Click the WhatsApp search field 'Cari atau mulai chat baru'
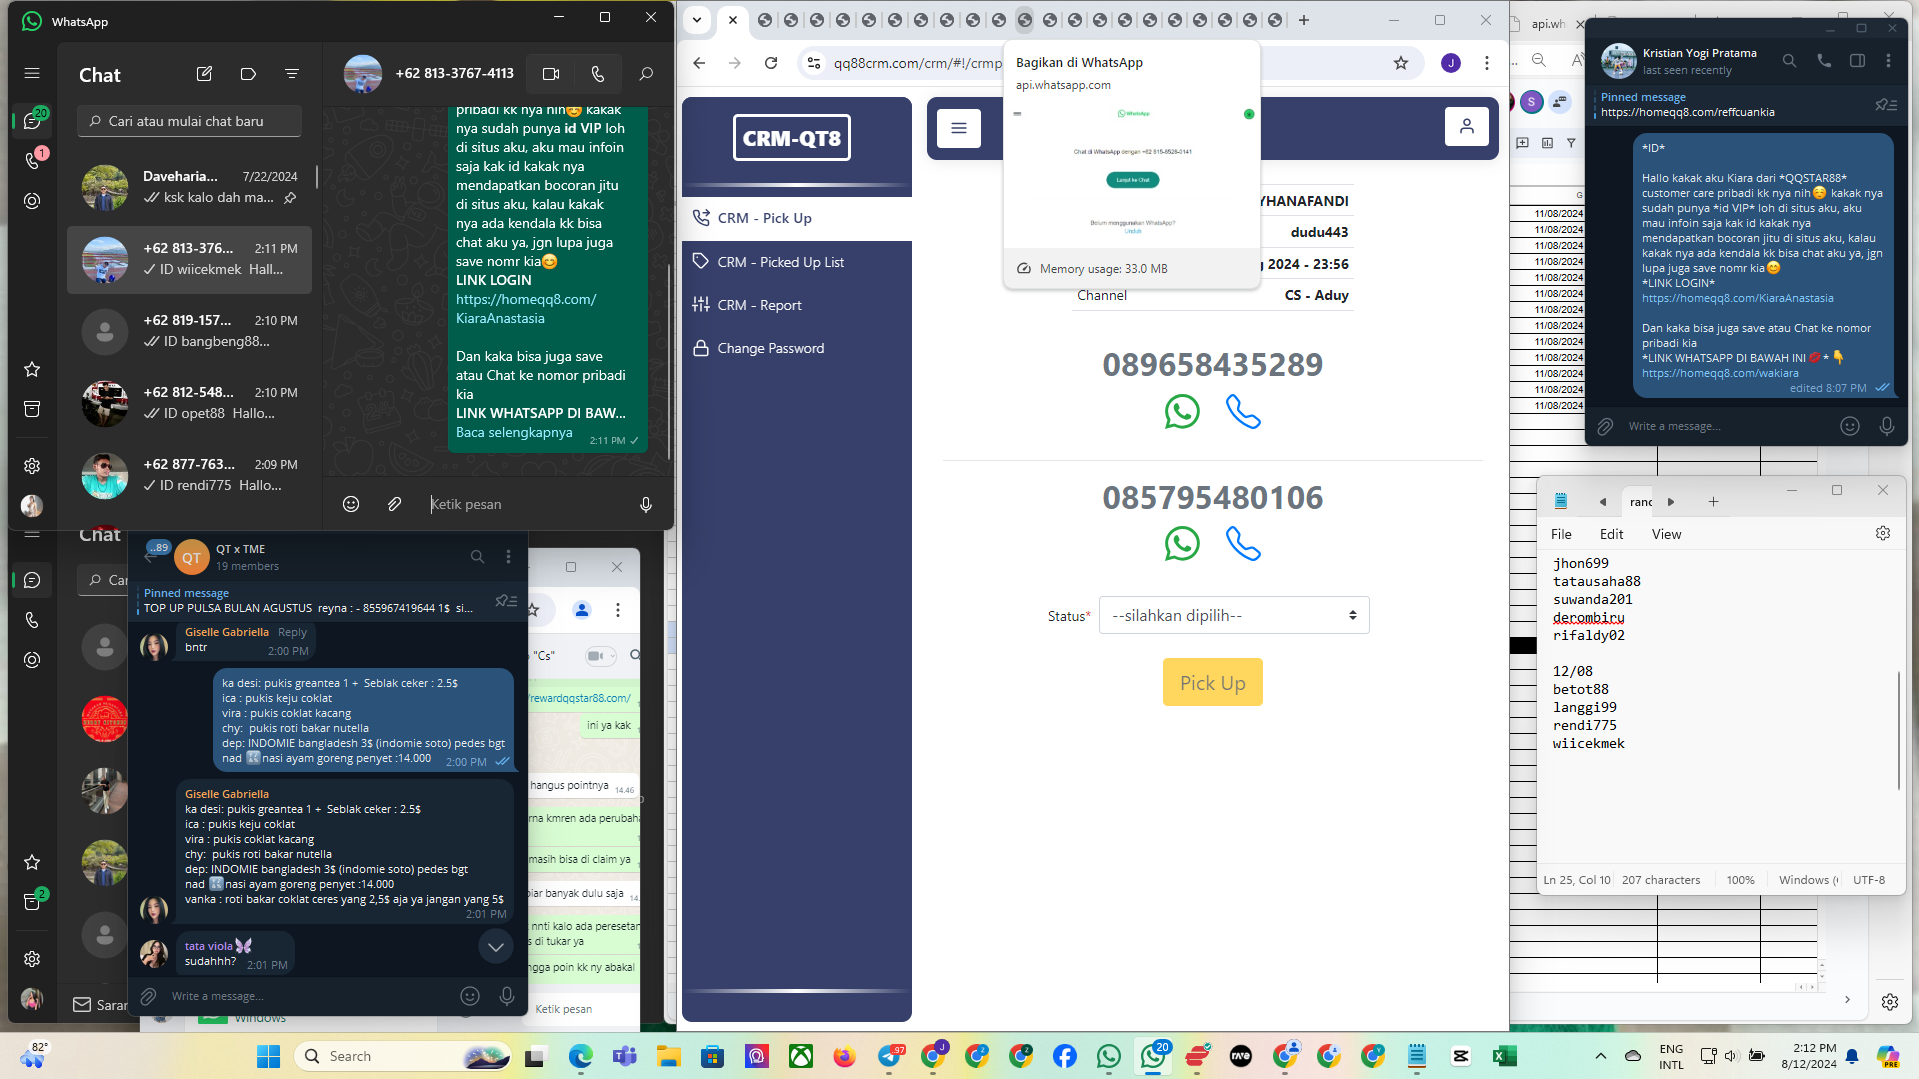Screen dimensions: 1919x1079 tap(190, 121)
